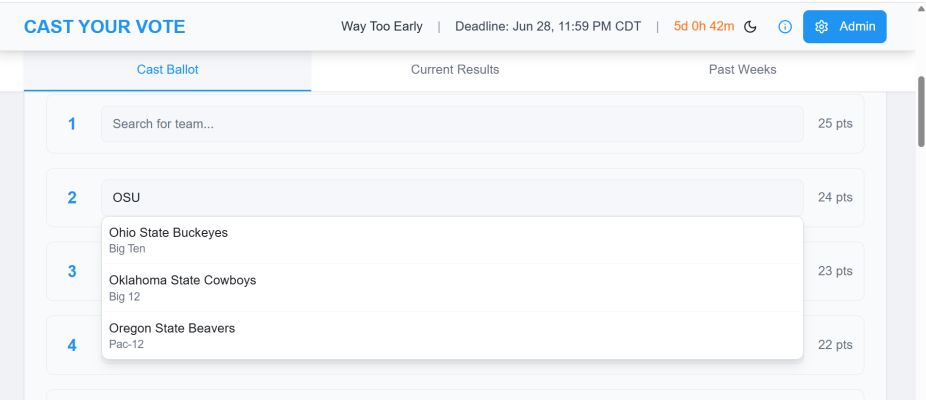Select the Cast Ballot tab
This screenshot has width=926, height=400.
coord(168,70)
